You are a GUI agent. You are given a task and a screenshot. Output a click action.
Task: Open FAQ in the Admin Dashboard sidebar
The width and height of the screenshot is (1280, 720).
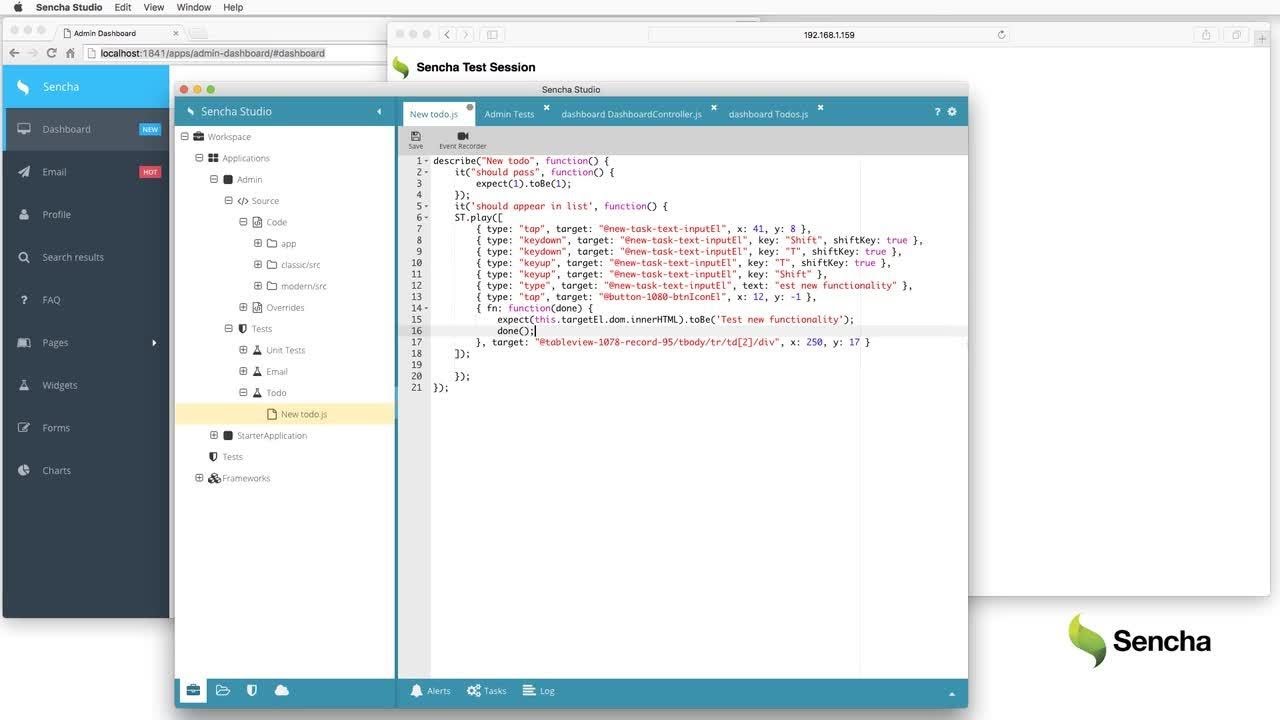(x=86, y=300)
